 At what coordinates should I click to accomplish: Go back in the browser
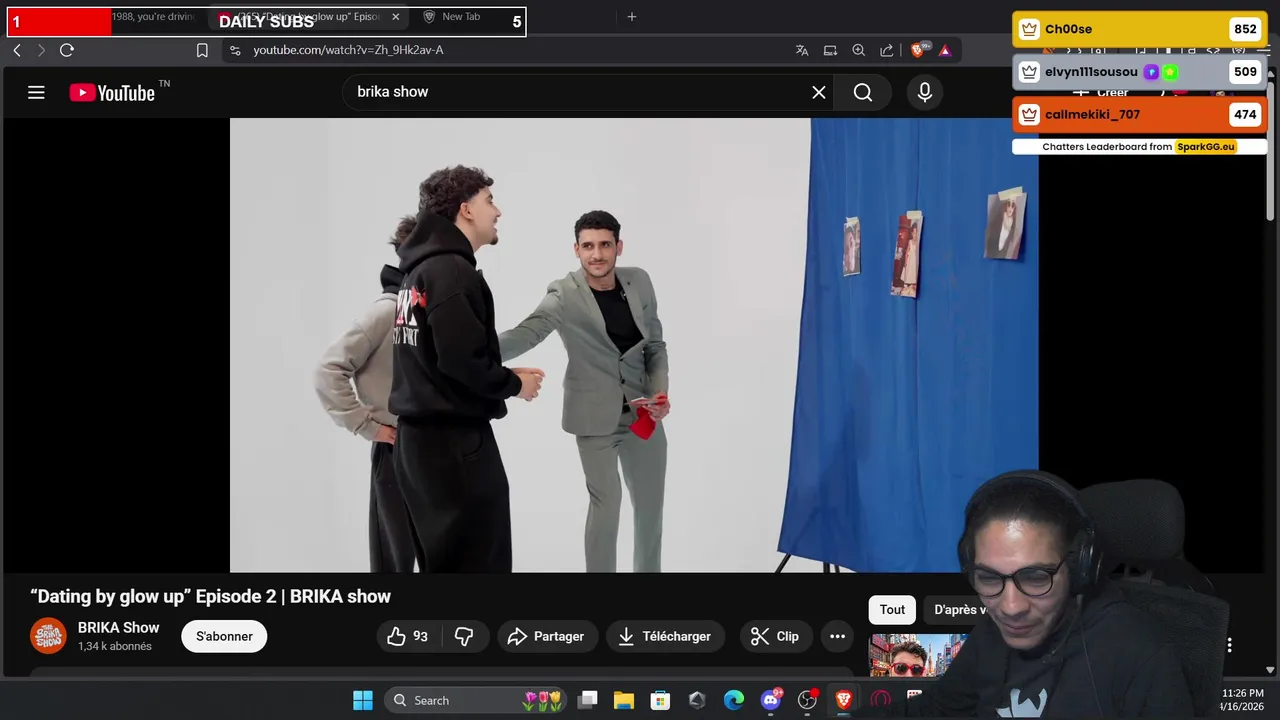pyautogui.click(x=17, y=50)
